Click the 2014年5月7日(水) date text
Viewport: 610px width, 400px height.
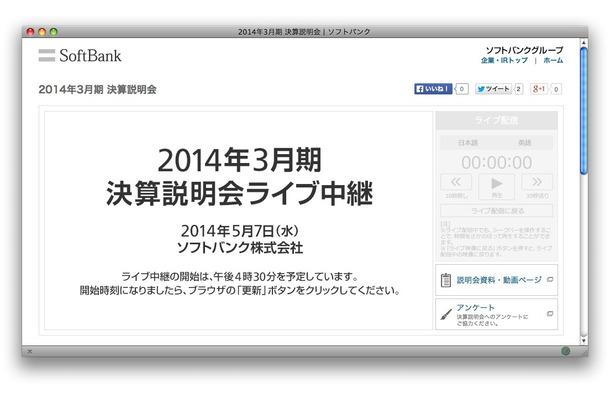[x=240, y=231]
